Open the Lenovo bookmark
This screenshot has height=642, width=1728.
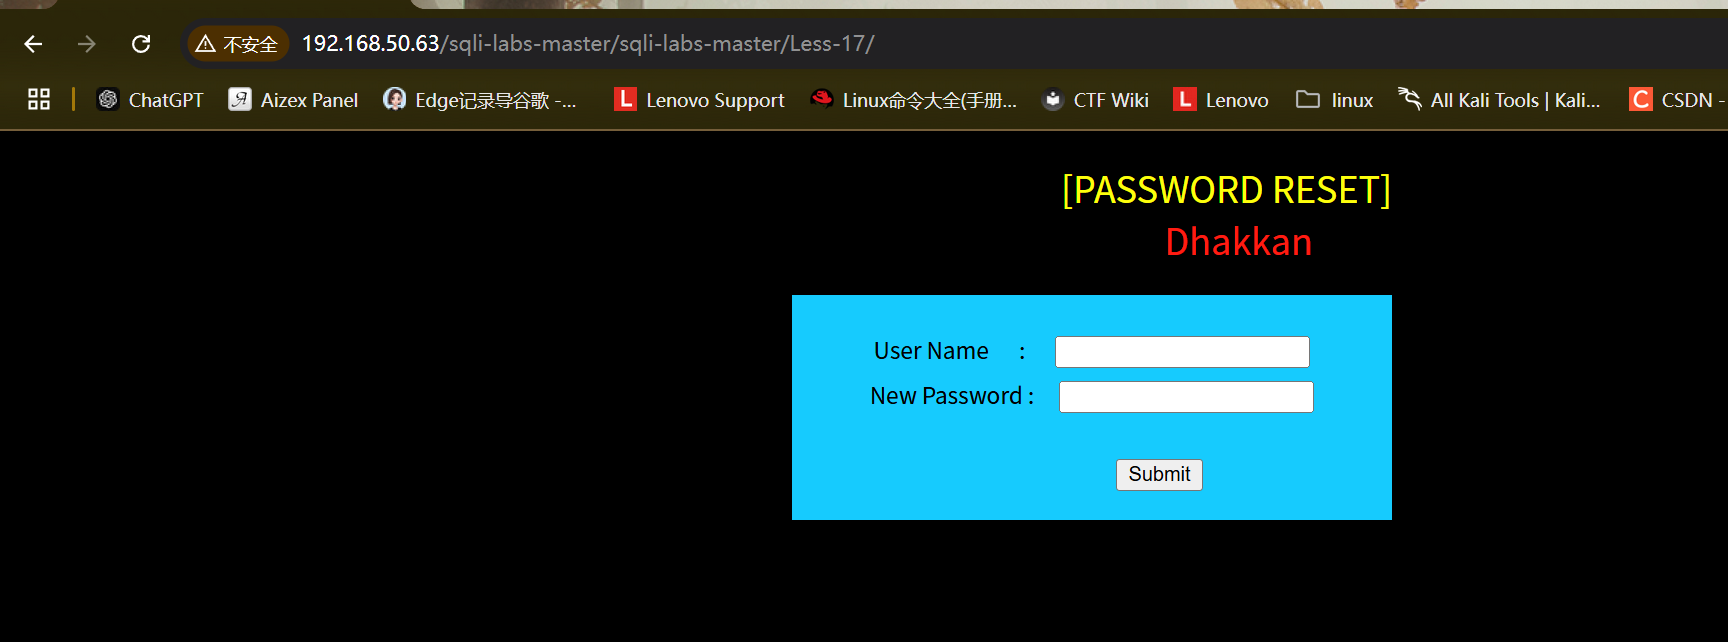[1222, 100]
